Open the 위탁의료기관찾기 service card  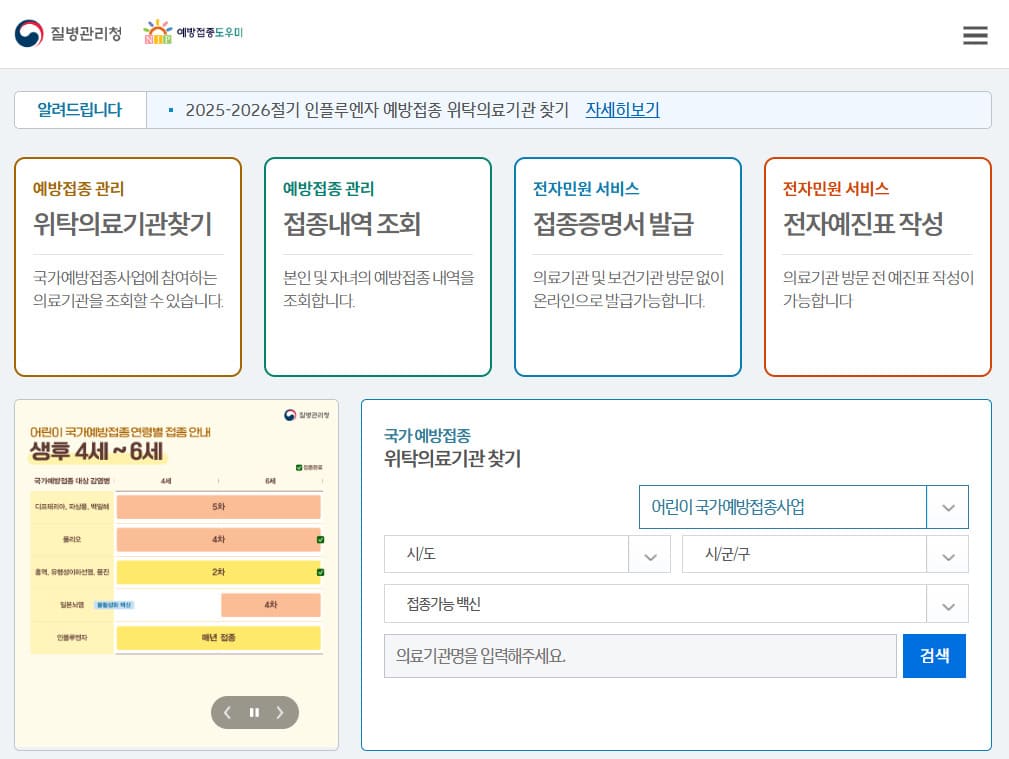coord(127,266)
